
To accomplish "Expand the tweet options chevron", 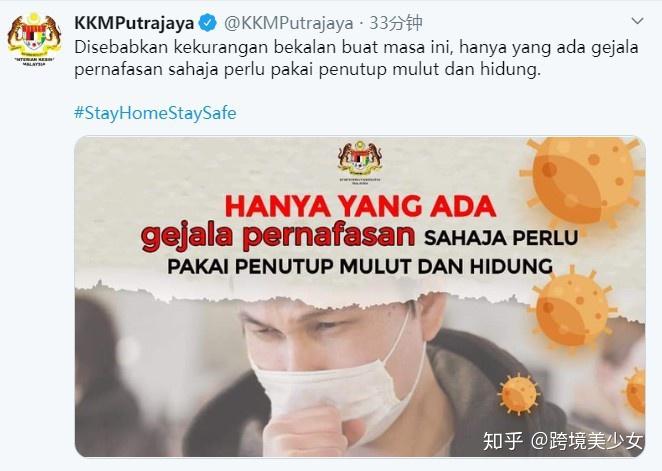I will pos(637,20).
